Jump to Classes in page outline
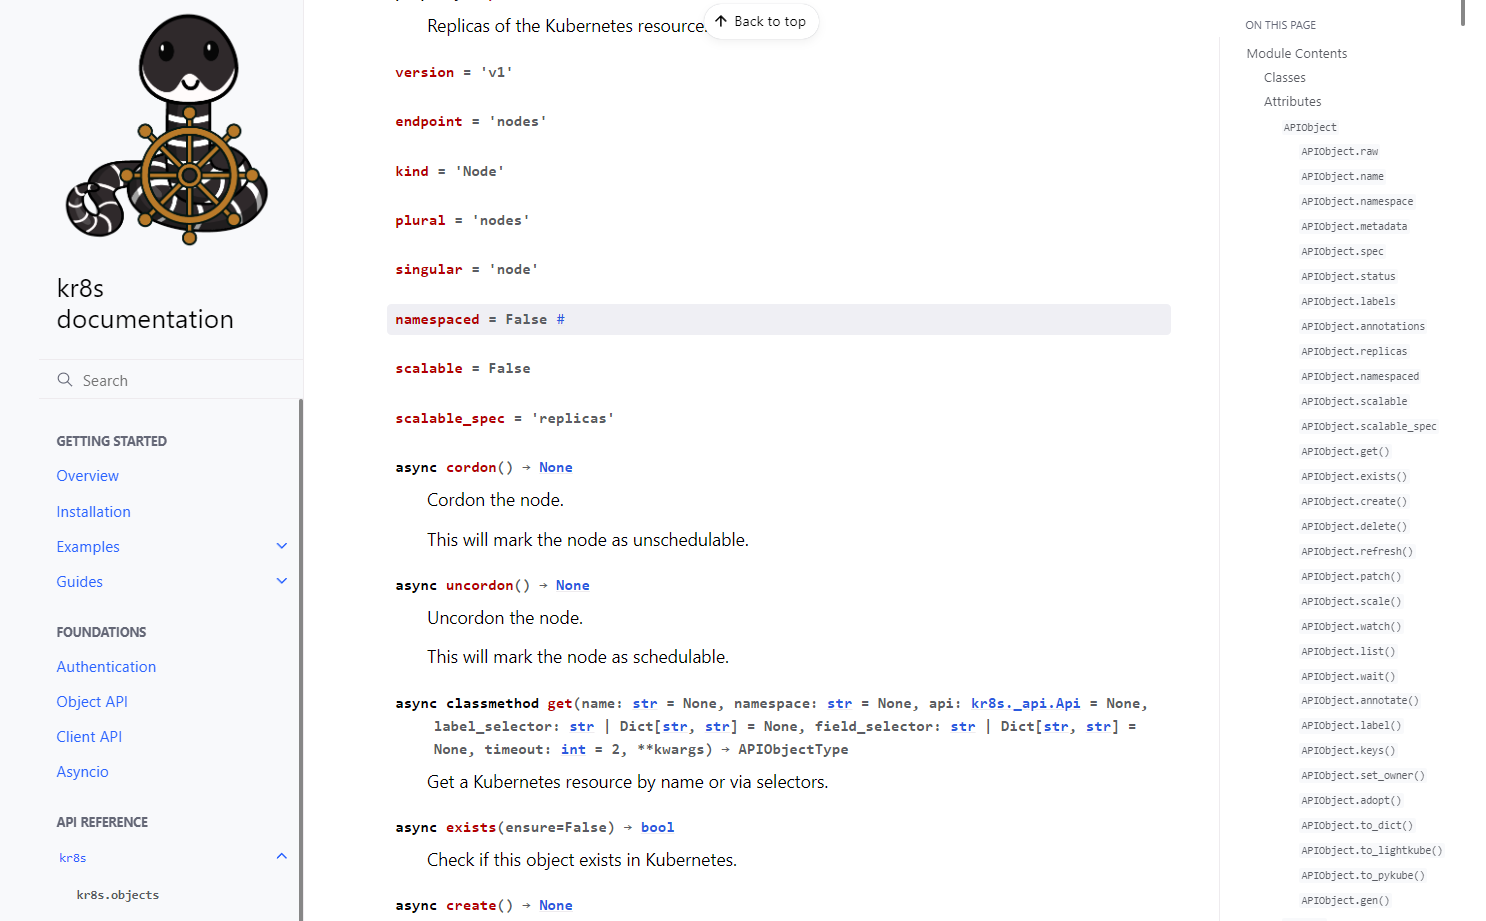Viewport: 1486px width, 921px height. click(1285, 78)
